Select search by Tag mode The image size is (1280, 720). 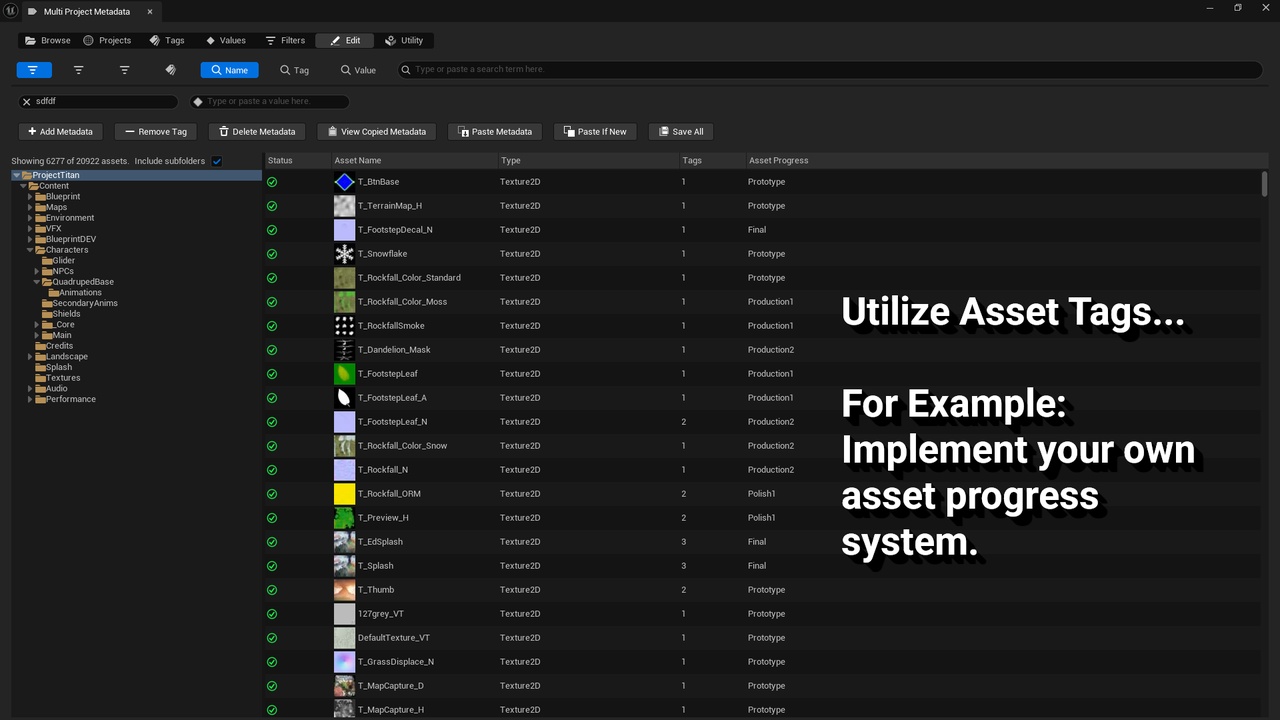coord(294,70)
